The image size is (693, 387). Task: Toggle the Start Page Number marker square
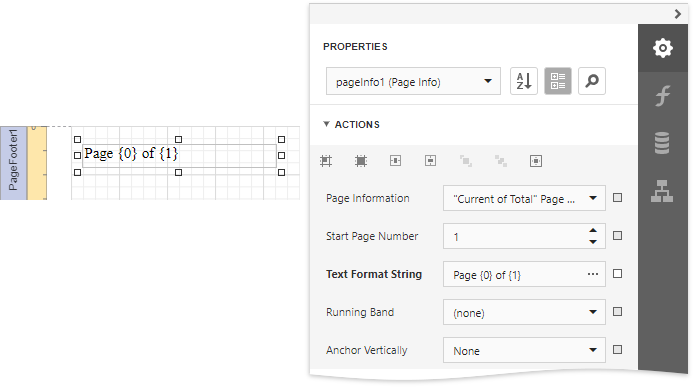(x=617, y=236)
